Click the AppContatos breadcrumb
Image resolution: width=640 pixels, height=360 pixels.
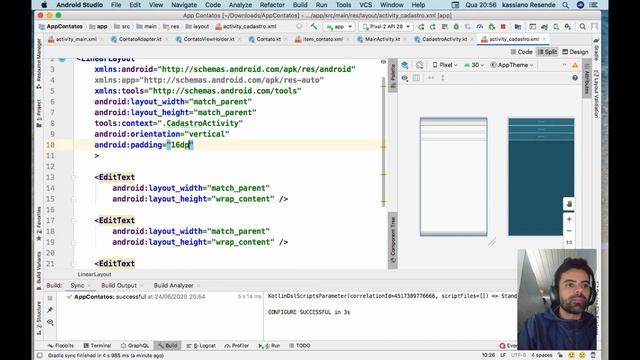[61, 27]
